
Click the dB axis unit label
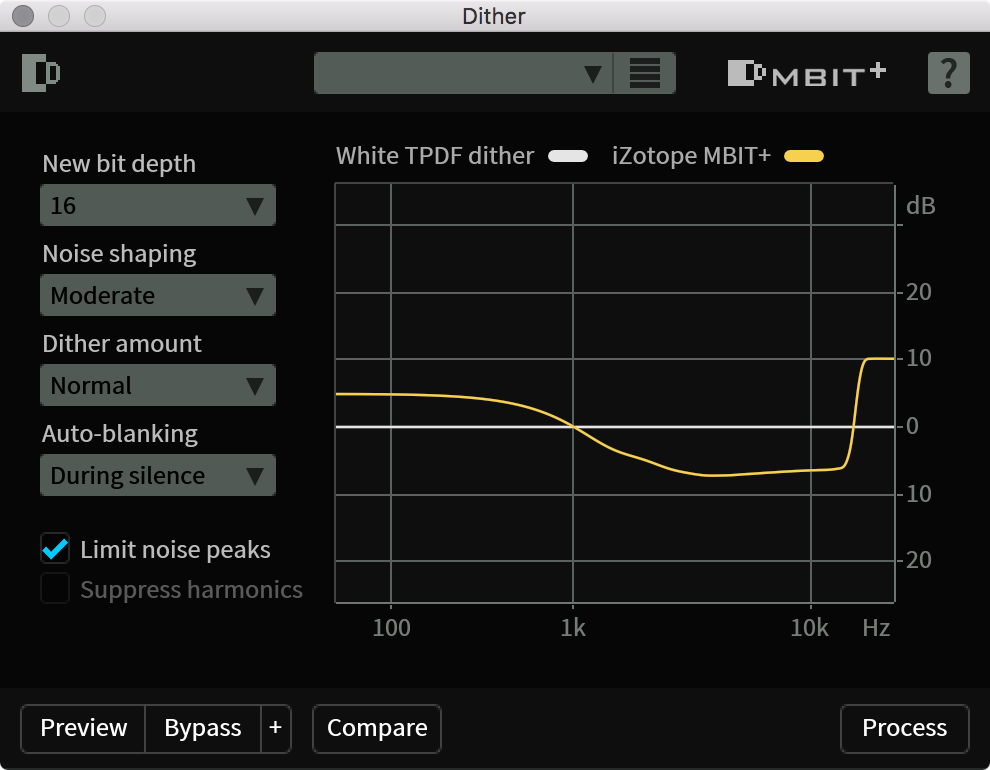[x=921, y=206]
